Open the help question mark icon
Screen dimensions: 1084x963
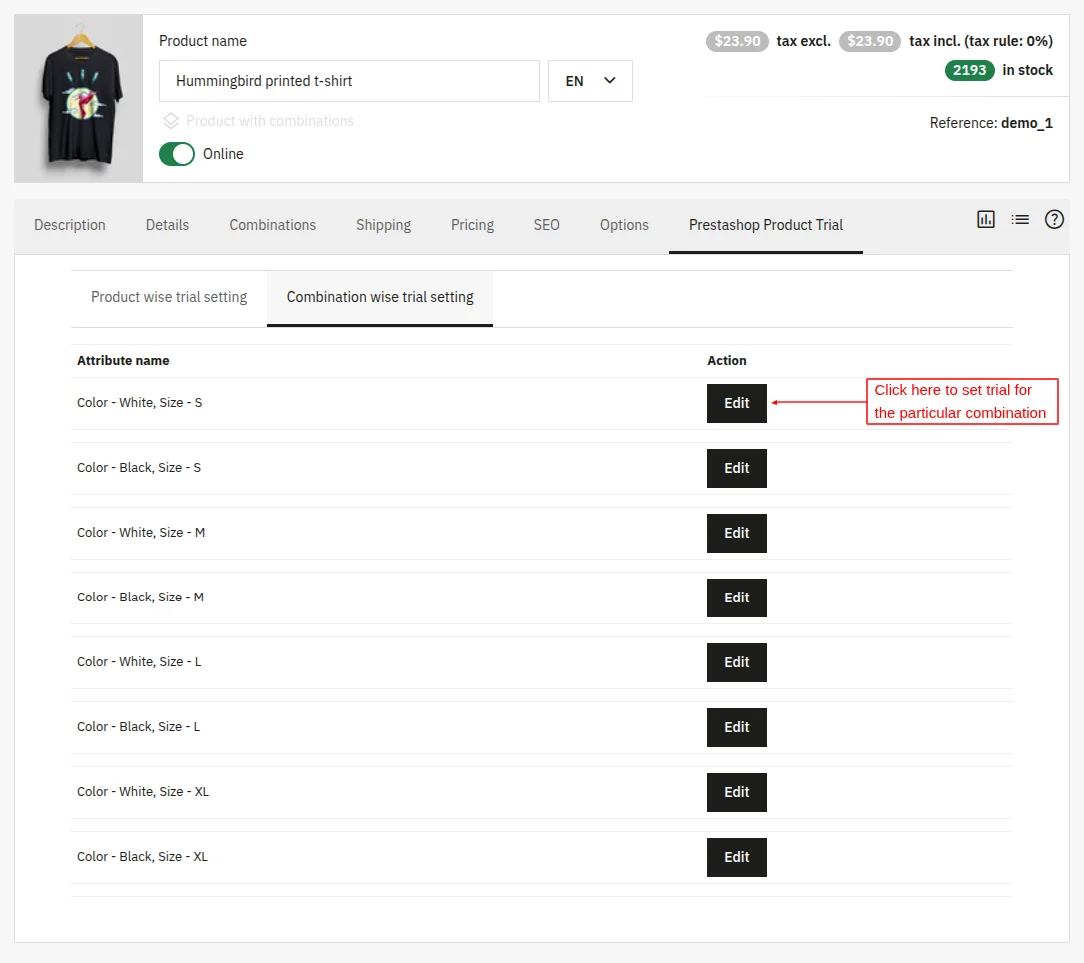(x=1054, y=220)
